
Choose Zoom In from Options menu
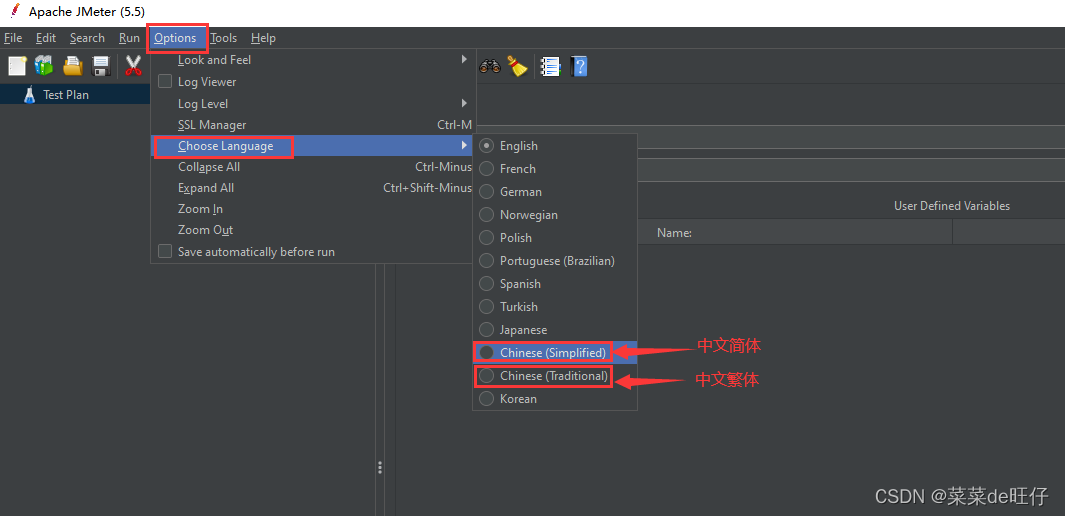[x=313, y=209]
